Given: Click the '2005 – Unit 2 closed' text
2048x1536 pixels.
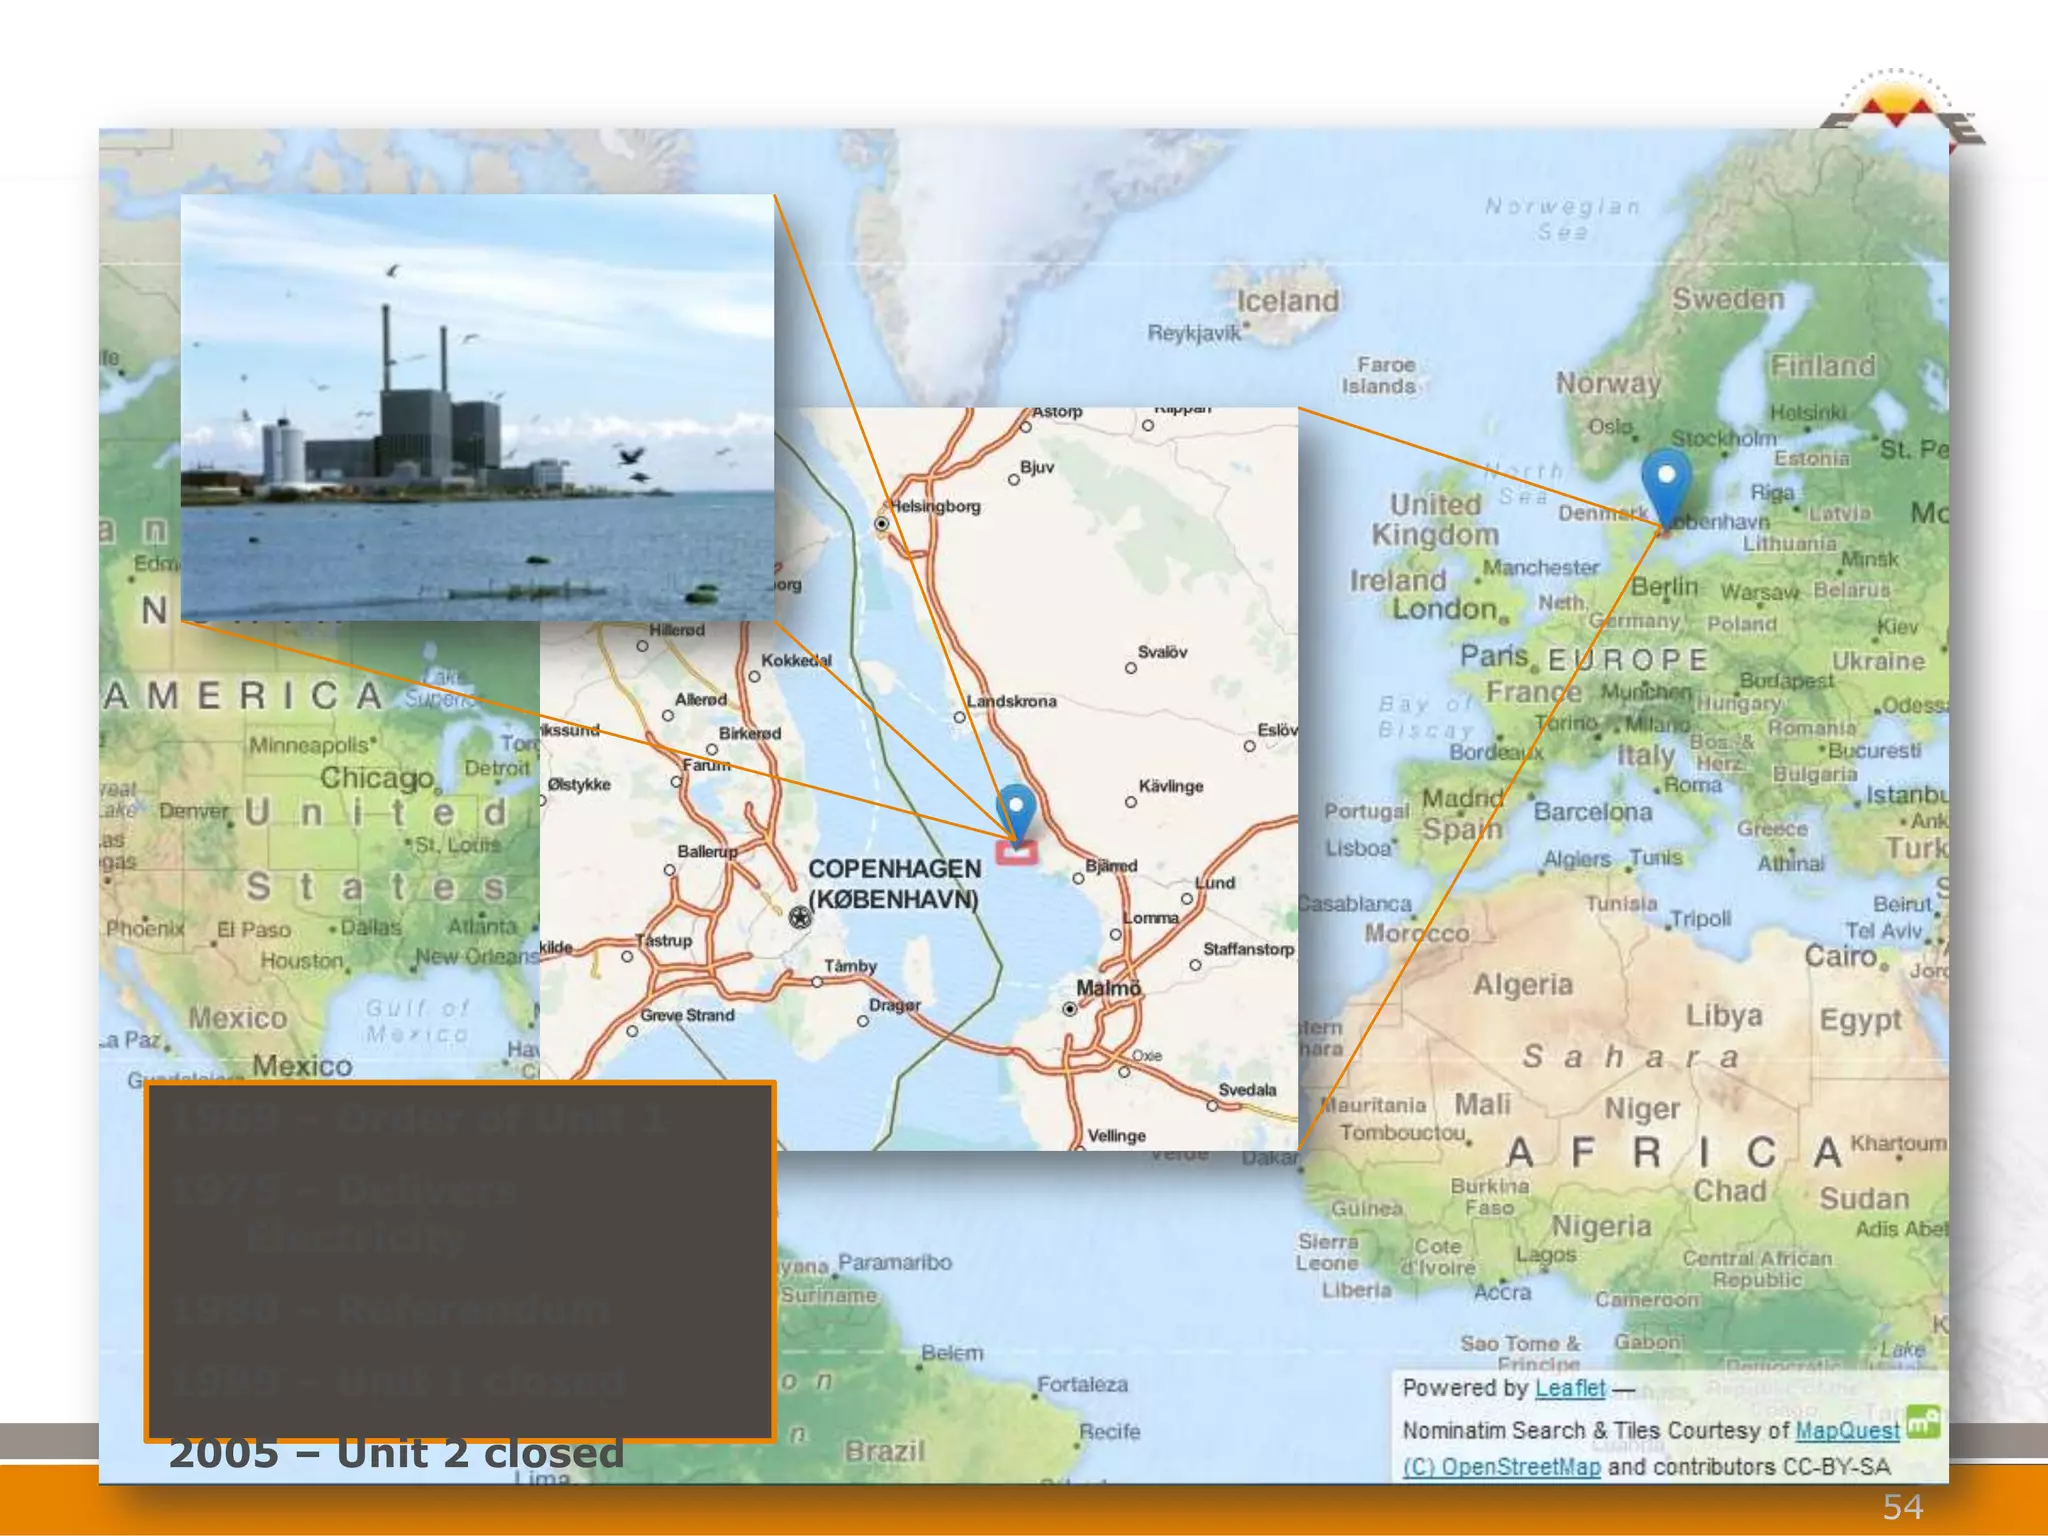Looking at the screenshot, I should (x=396, y=1454).
